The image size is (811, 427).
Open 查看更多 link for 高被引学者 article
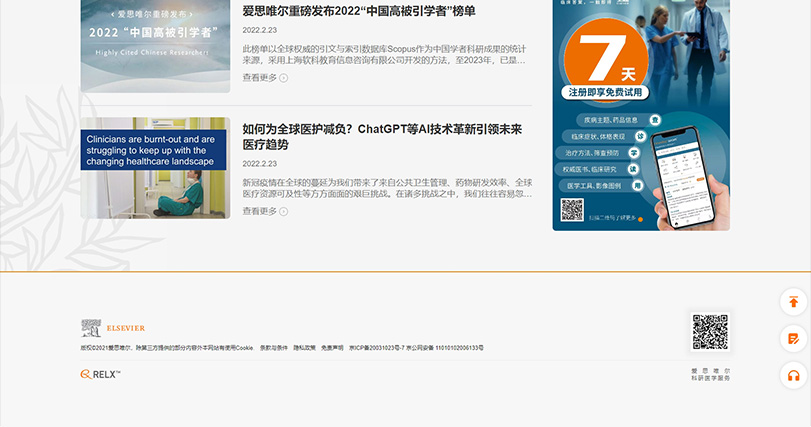click(x=265, y=78)
